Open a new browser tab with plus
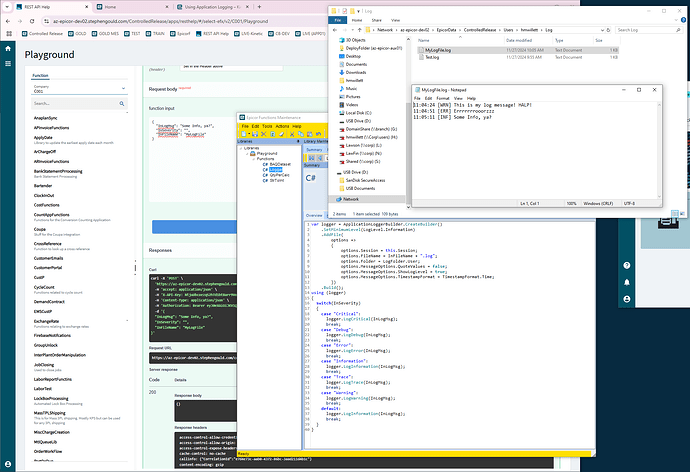This screenshot has height=472, width=690. pos(259,7)
